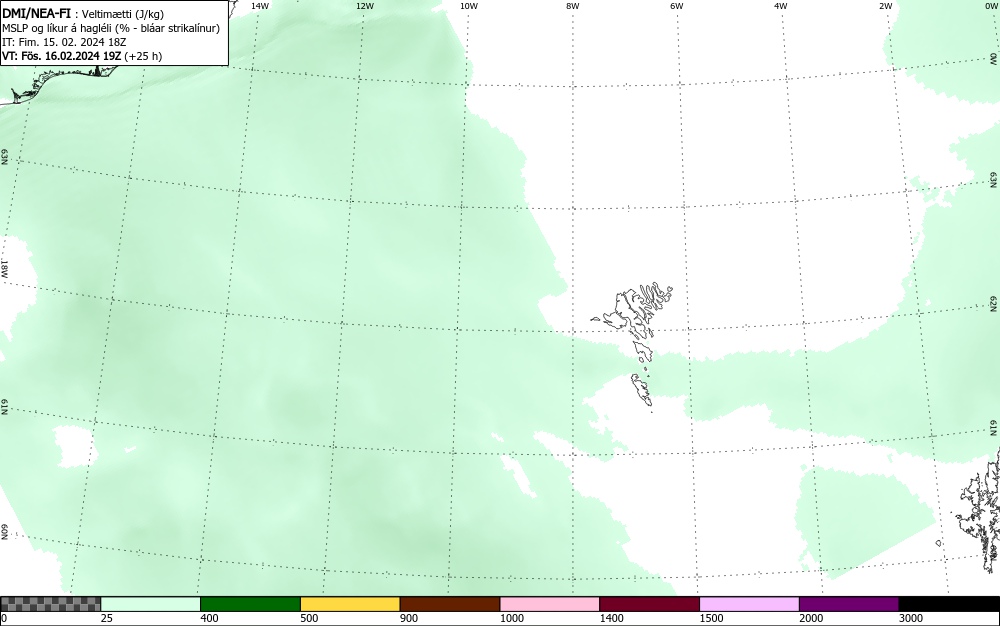The width and height of the screenshot is (1000, 626).
Task: Click the pink 1000–1400 legend swatch
Action: [550, 604]
